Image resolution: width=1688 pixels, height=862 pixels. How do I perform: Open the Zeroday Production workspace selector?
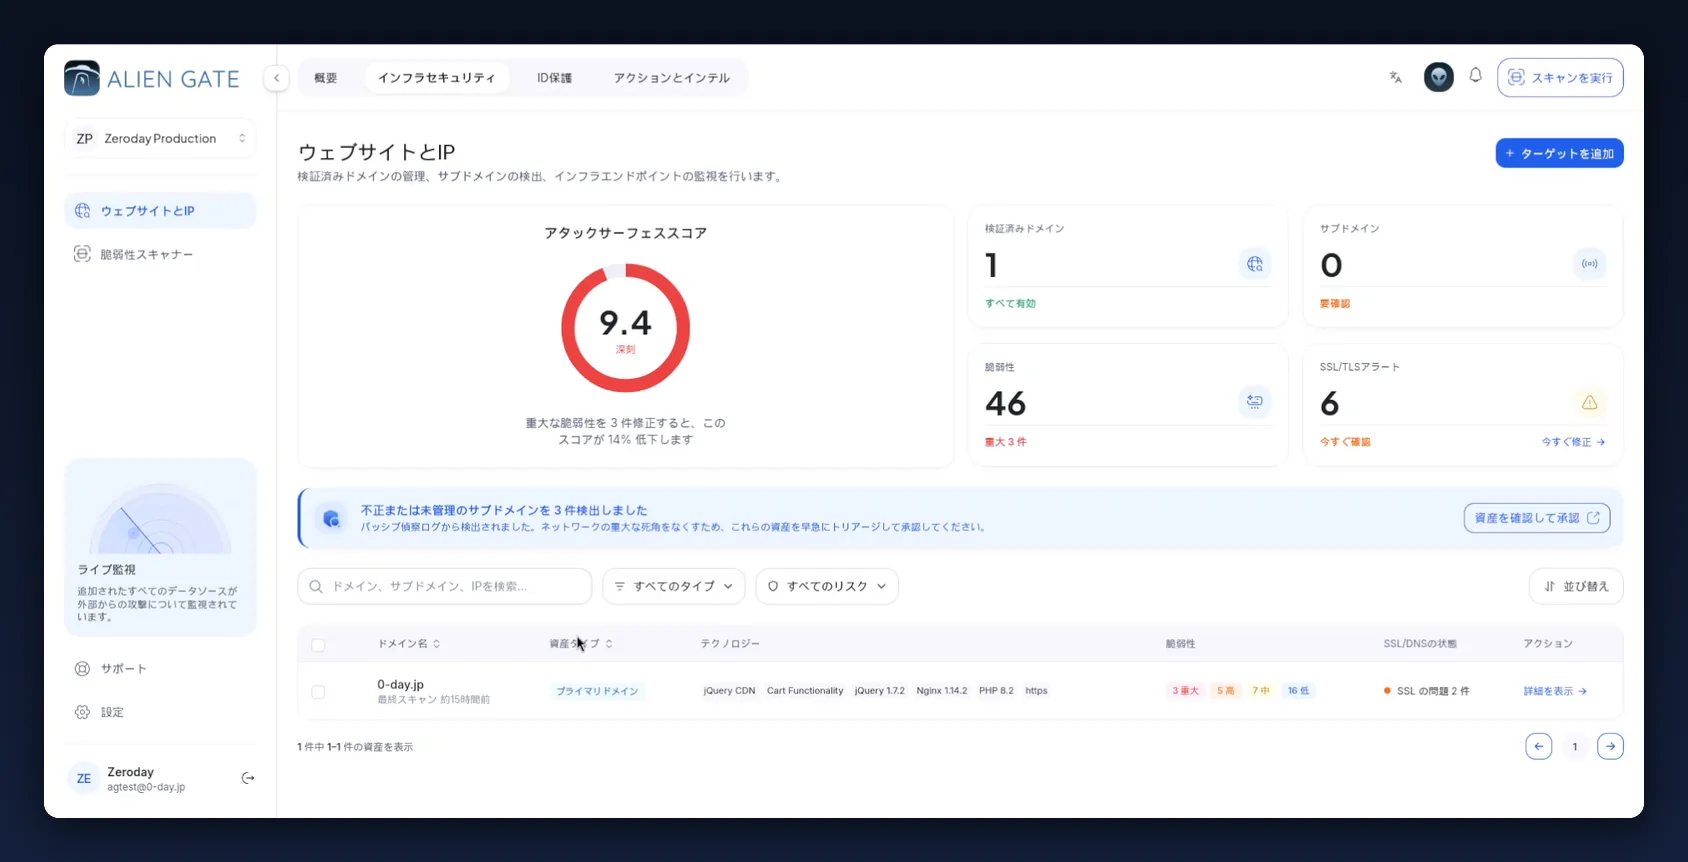pos(160,138)
